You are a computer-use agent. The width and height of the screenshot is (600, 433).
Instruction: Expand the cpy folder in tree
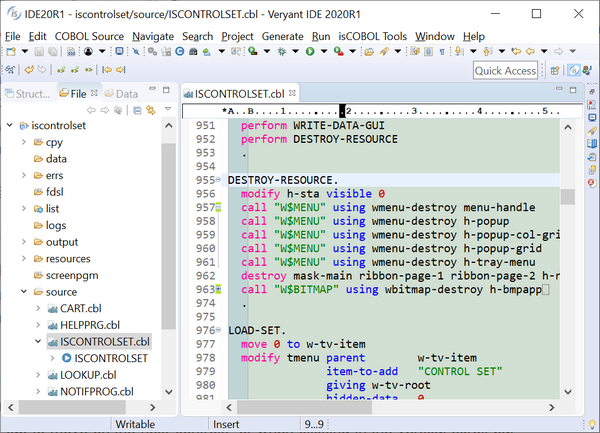24,142
